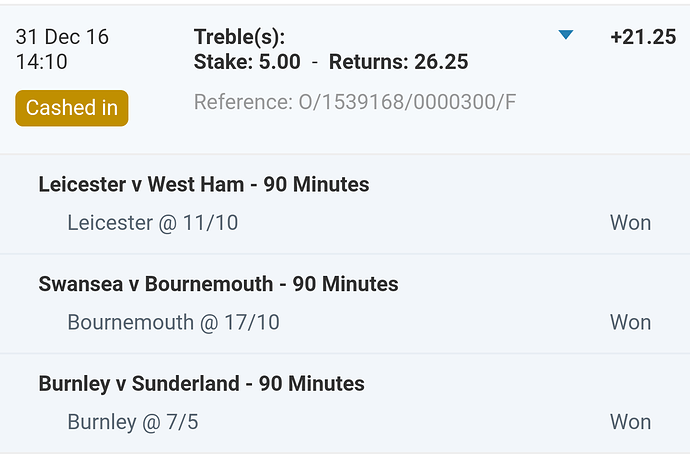This screenshot has height=455, width=690.
Task: Select the bet reference number
Action: point(355,102)
